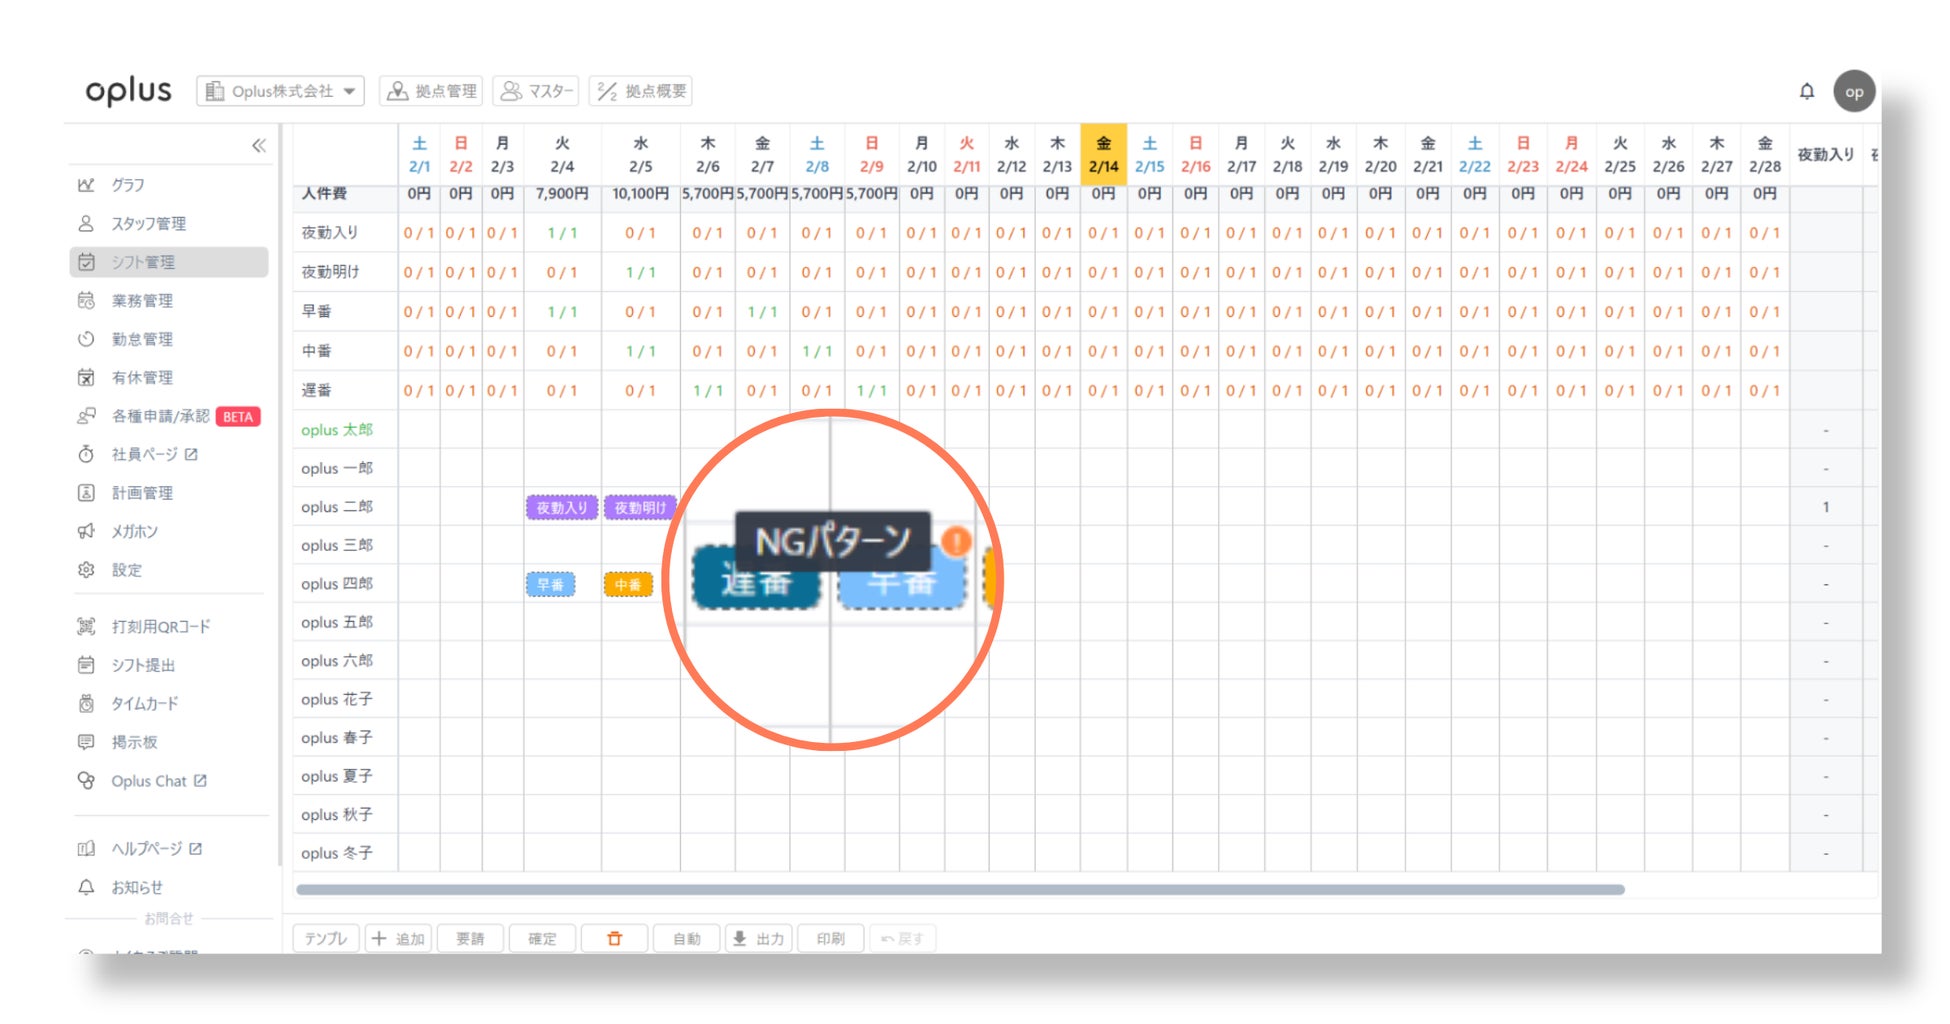Click the 戻す undo button
1950x1024 pixels.
click(902, 939)
